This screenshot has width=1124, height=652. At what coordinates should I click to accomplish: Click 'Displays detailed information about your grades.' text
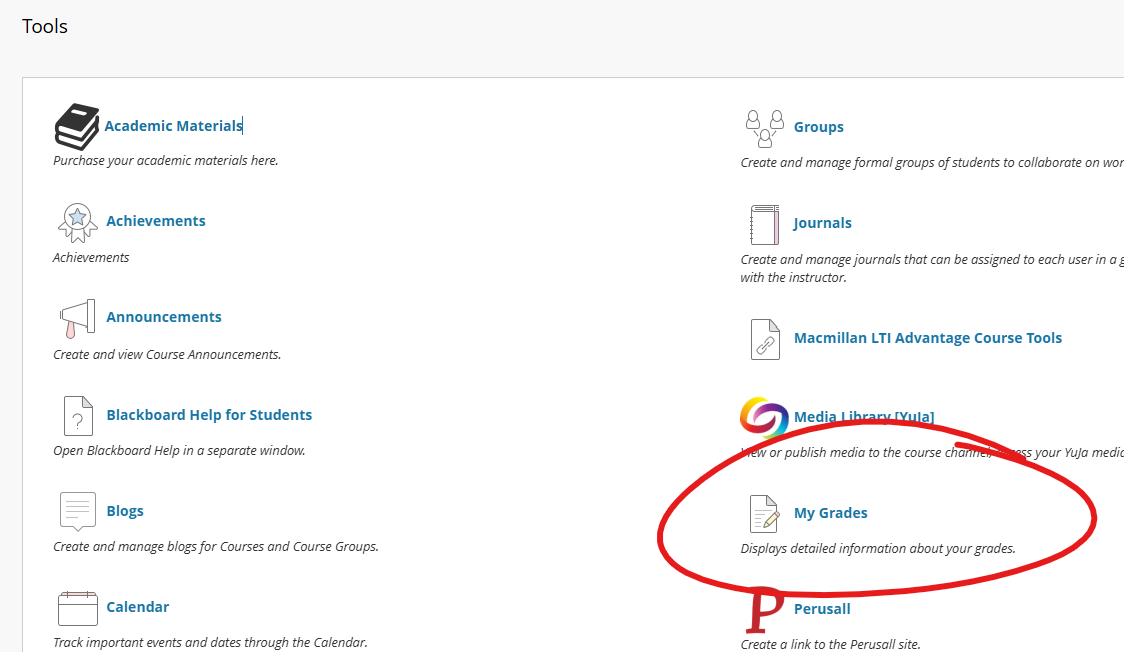(x=878, y=549)
